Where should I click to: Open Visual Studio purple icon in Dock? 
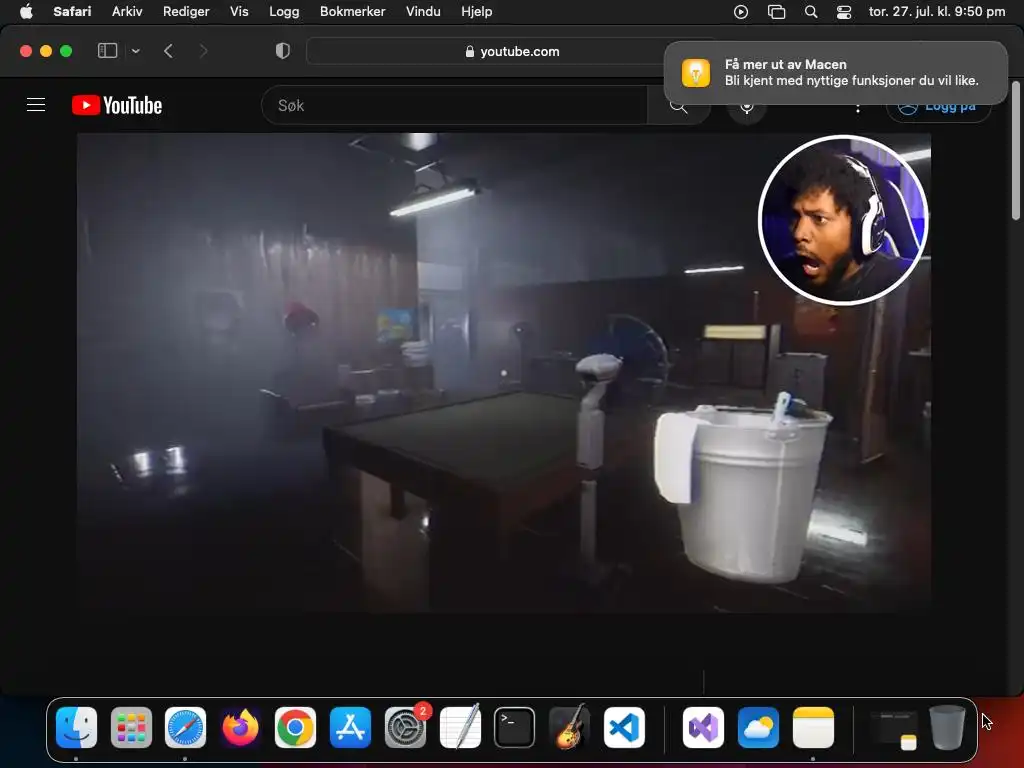(703, 727)
